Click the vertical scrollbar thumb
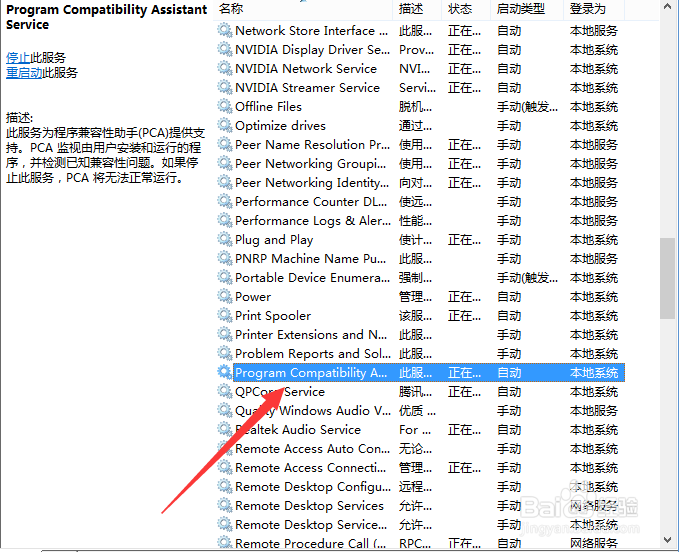This screenshot has height=552, width=679. (668, 278)
